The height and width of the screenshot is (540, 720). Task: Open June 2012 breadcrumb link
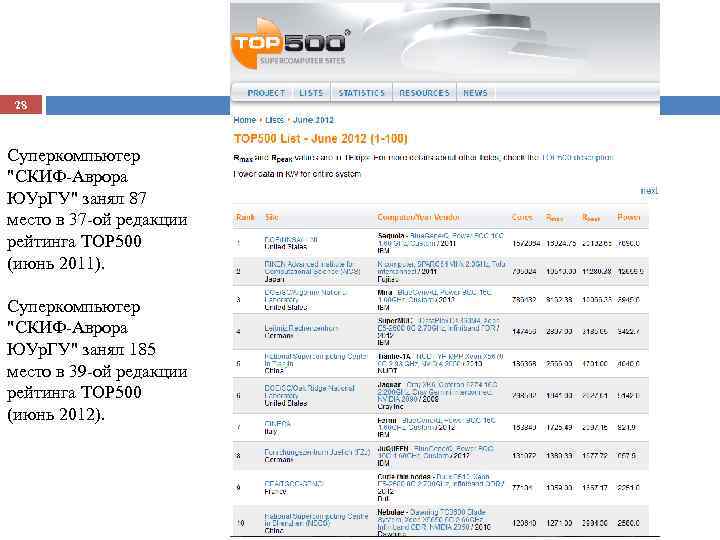313,120
